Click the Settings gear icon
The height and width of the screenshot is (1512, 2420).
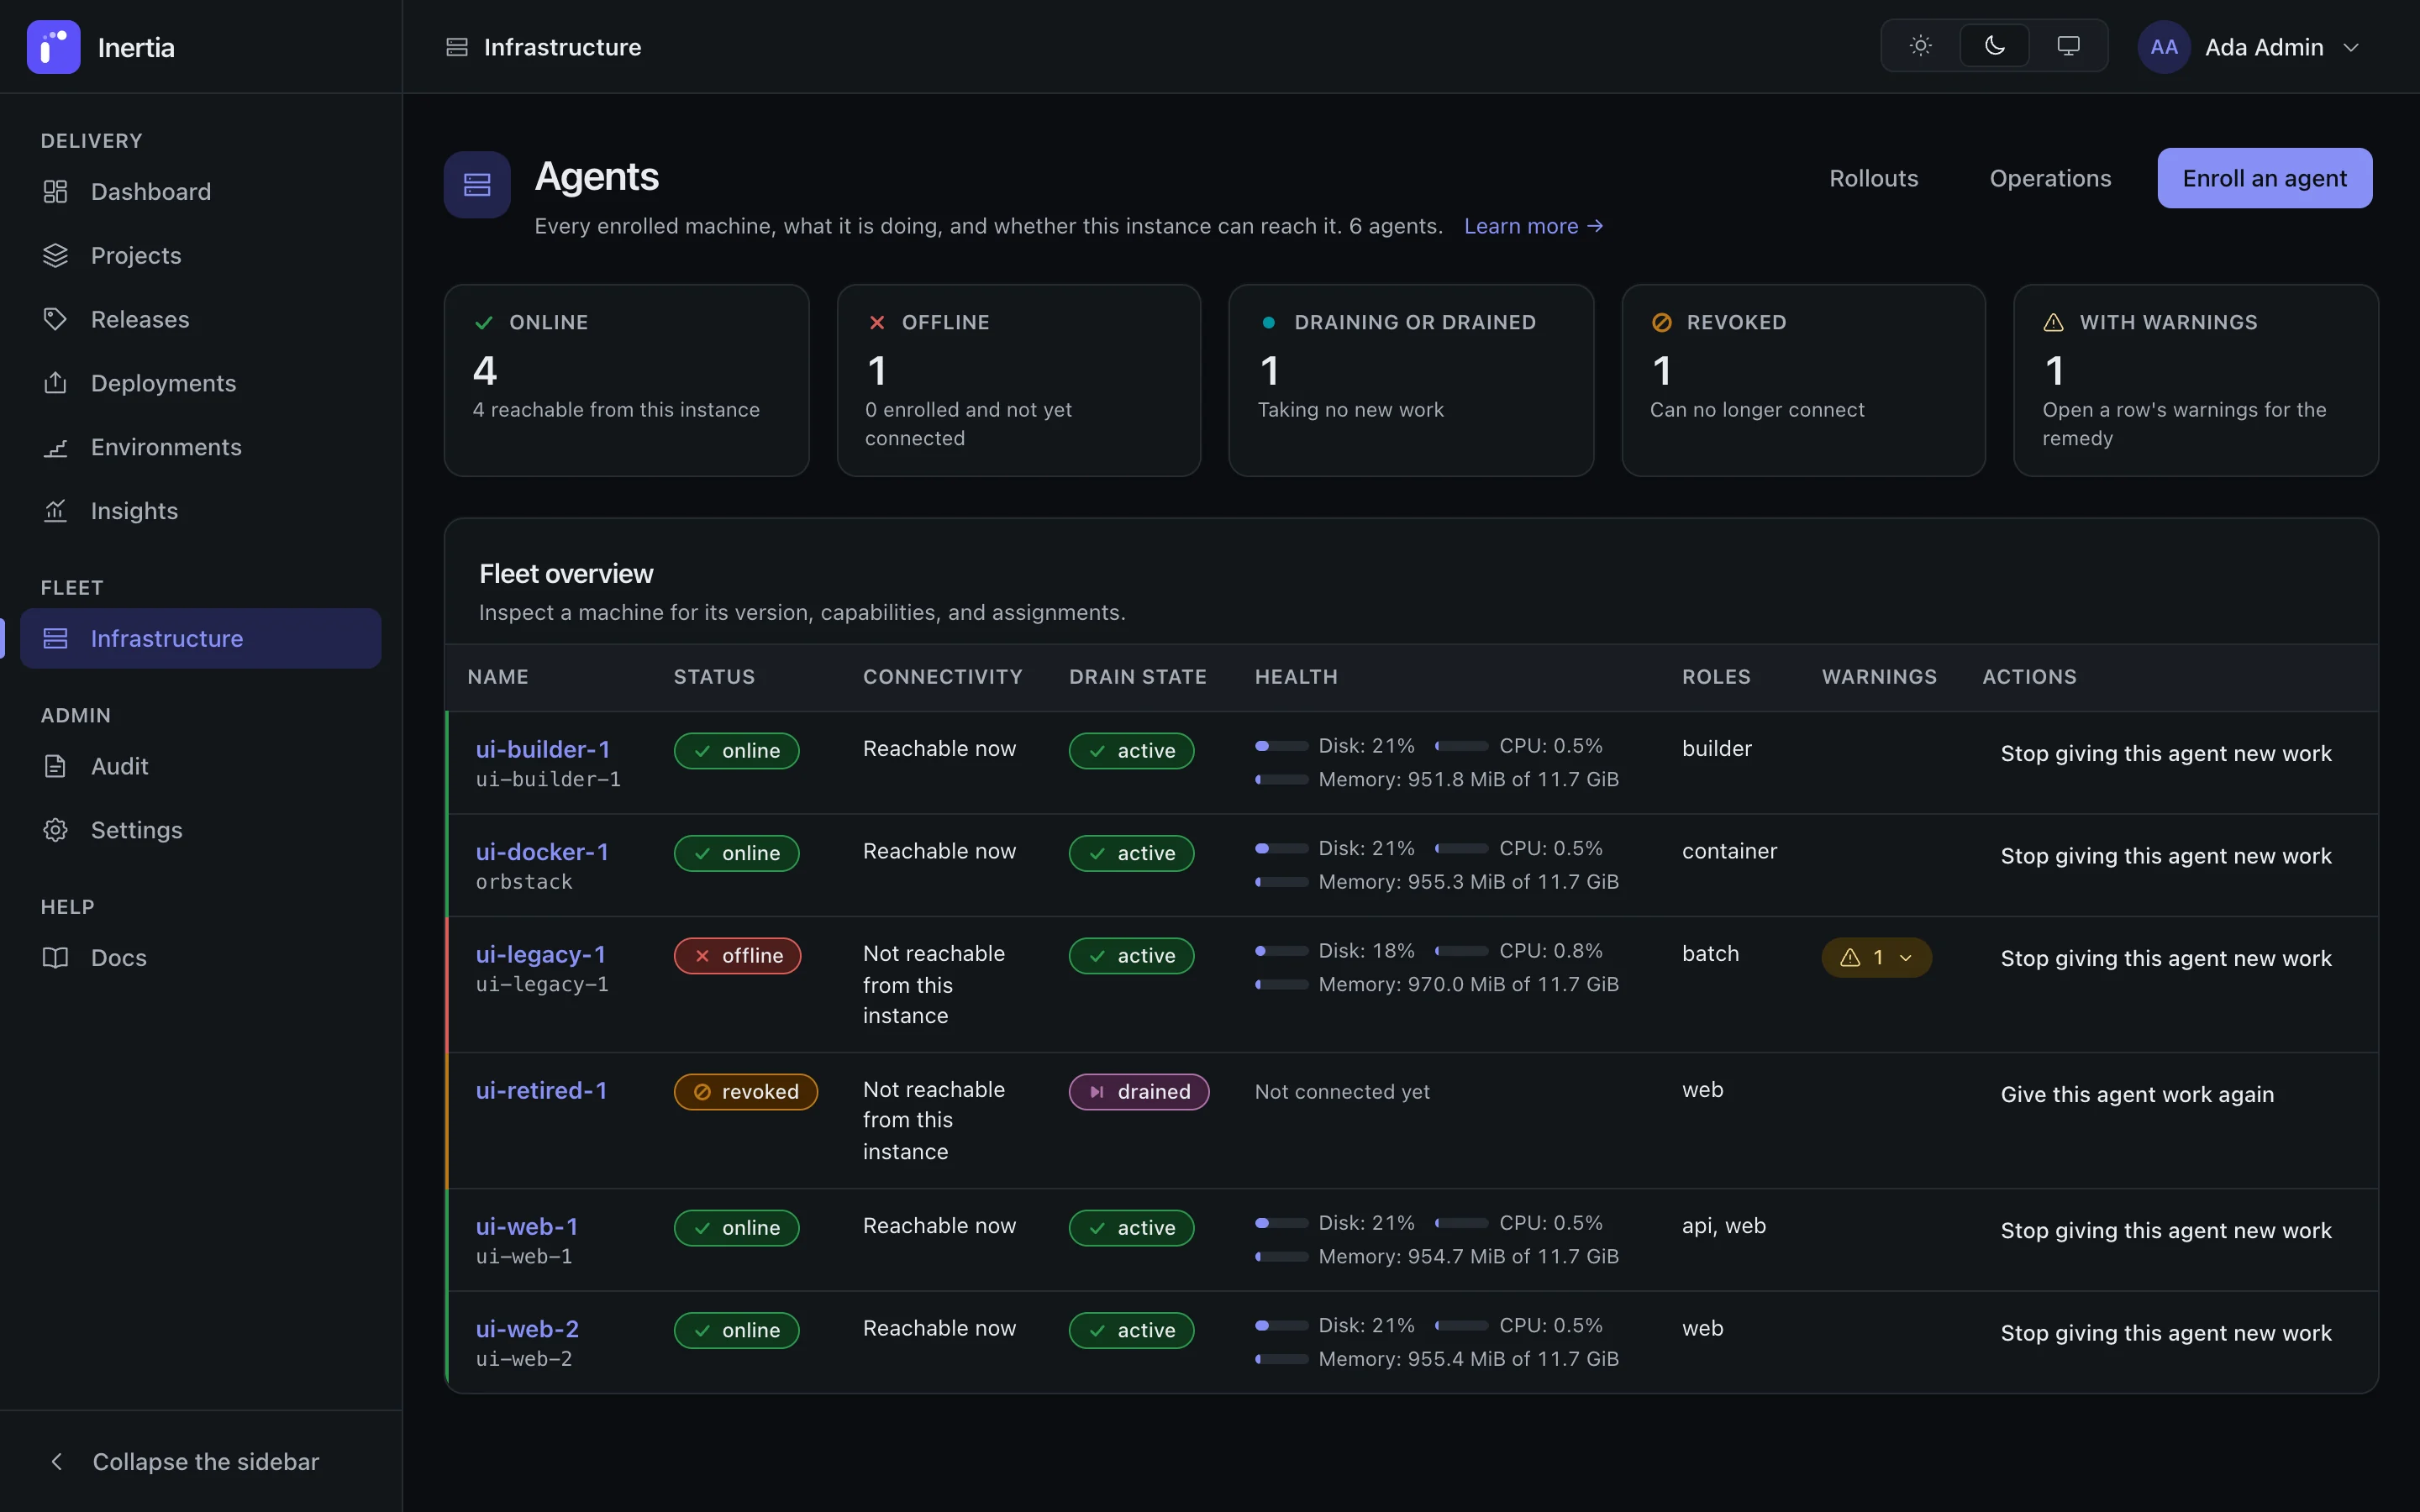click(x=55, y=830)
